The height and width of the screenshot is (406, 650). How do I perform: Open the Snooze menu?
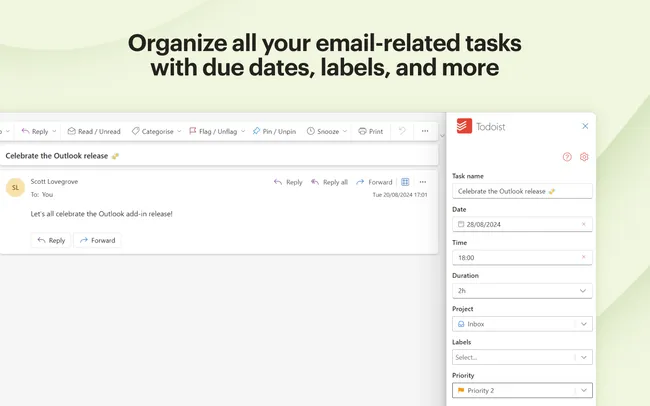pos(327,131)
